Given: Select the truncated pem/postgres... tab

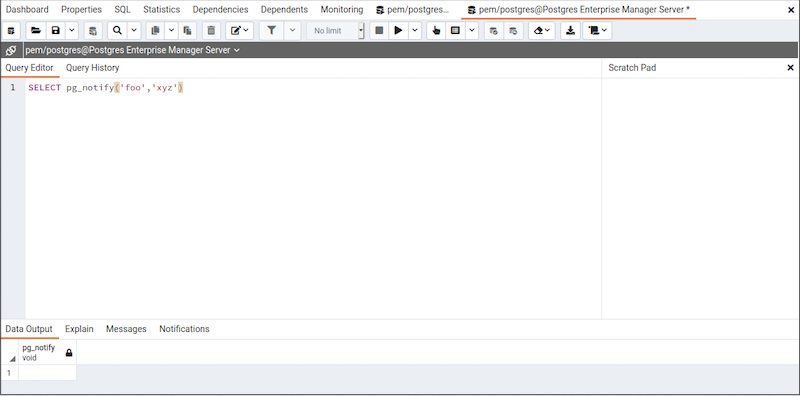Looking at the screenshot, I should tap(413, 9).
